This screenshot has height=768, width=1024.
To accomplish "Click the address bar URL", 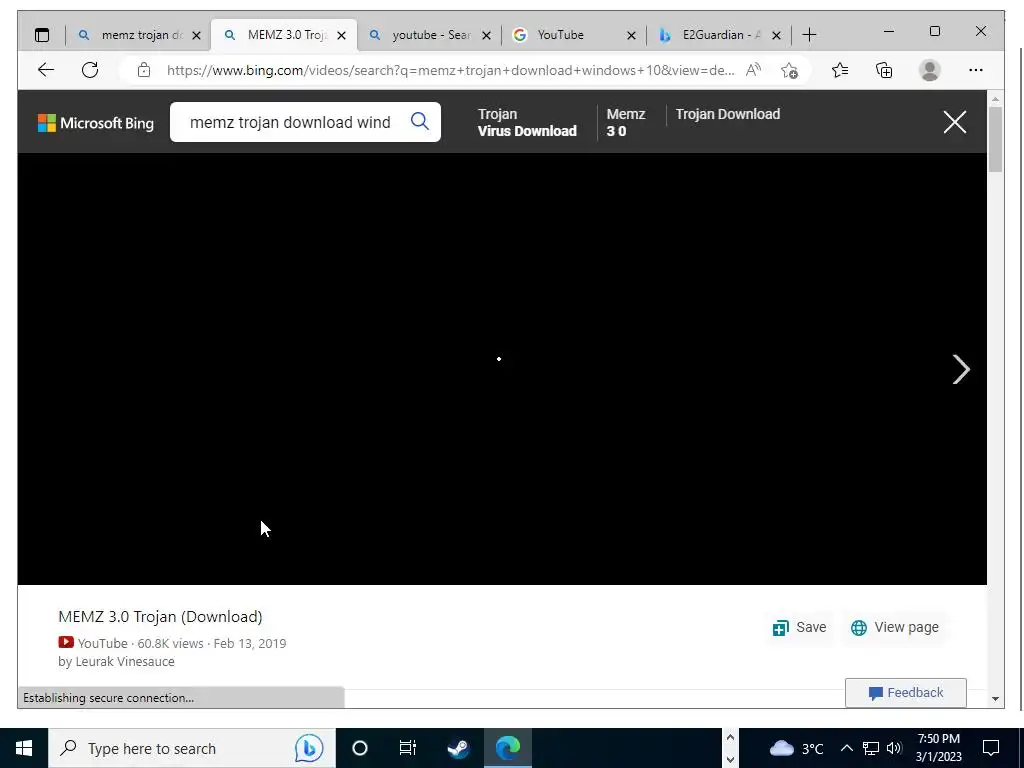I will (451, 70).
